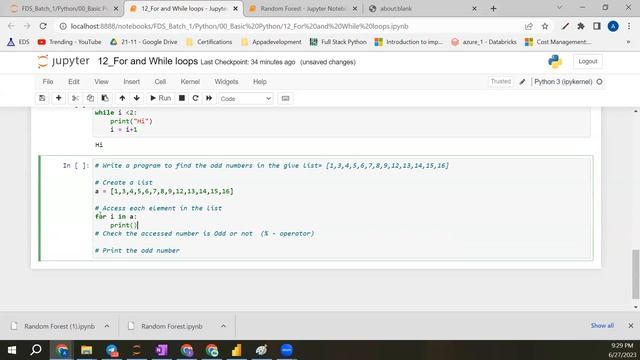Open the Trending - YouTube bookmark
Screen dimensions: 640x360
tap(69, 42)
